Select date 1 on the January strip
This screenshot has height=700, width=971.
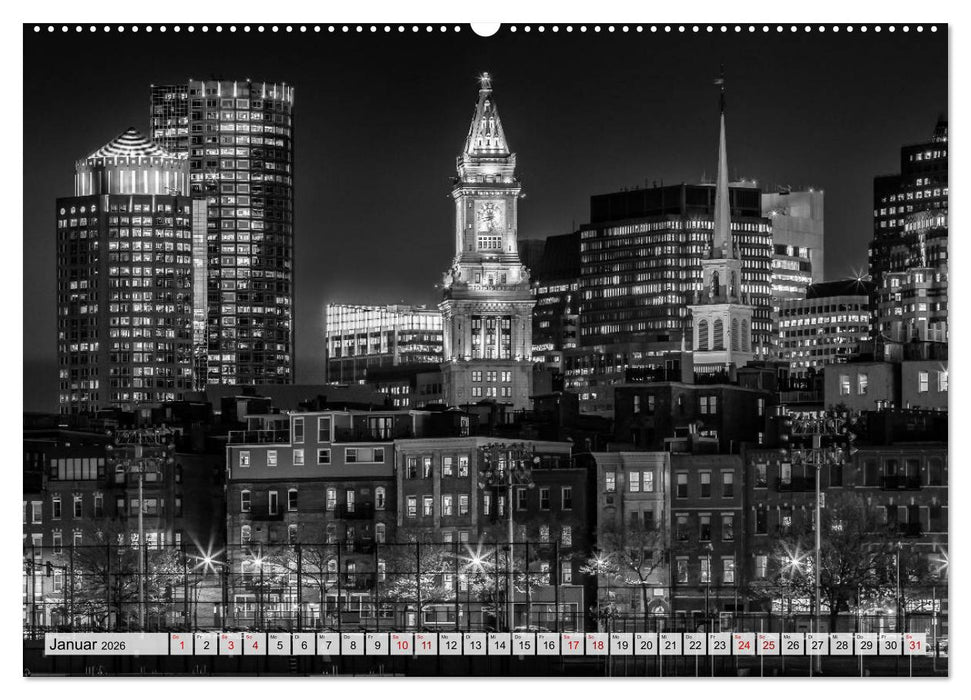pos(182,644)
